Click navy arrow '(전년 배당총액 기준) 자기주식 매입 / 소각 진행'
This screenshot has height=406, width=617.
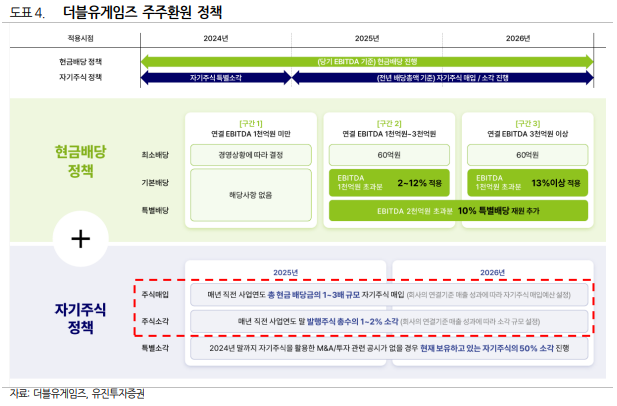443,78
